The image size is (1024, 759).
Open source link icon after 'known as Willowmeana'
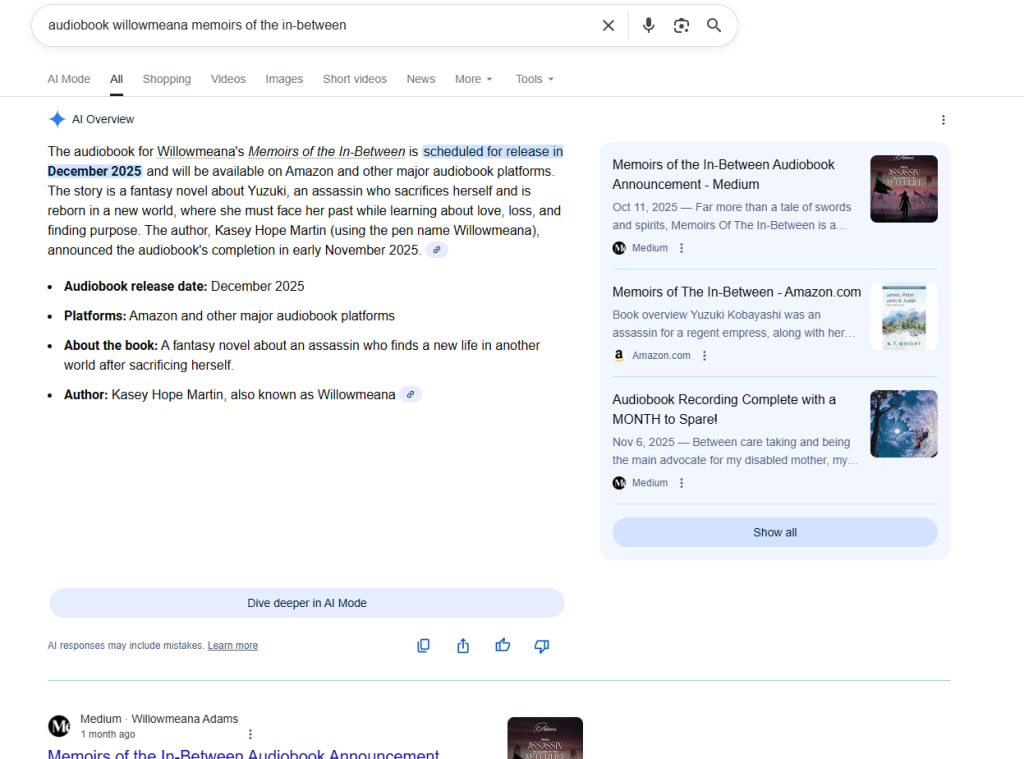(x=410, y=395)
